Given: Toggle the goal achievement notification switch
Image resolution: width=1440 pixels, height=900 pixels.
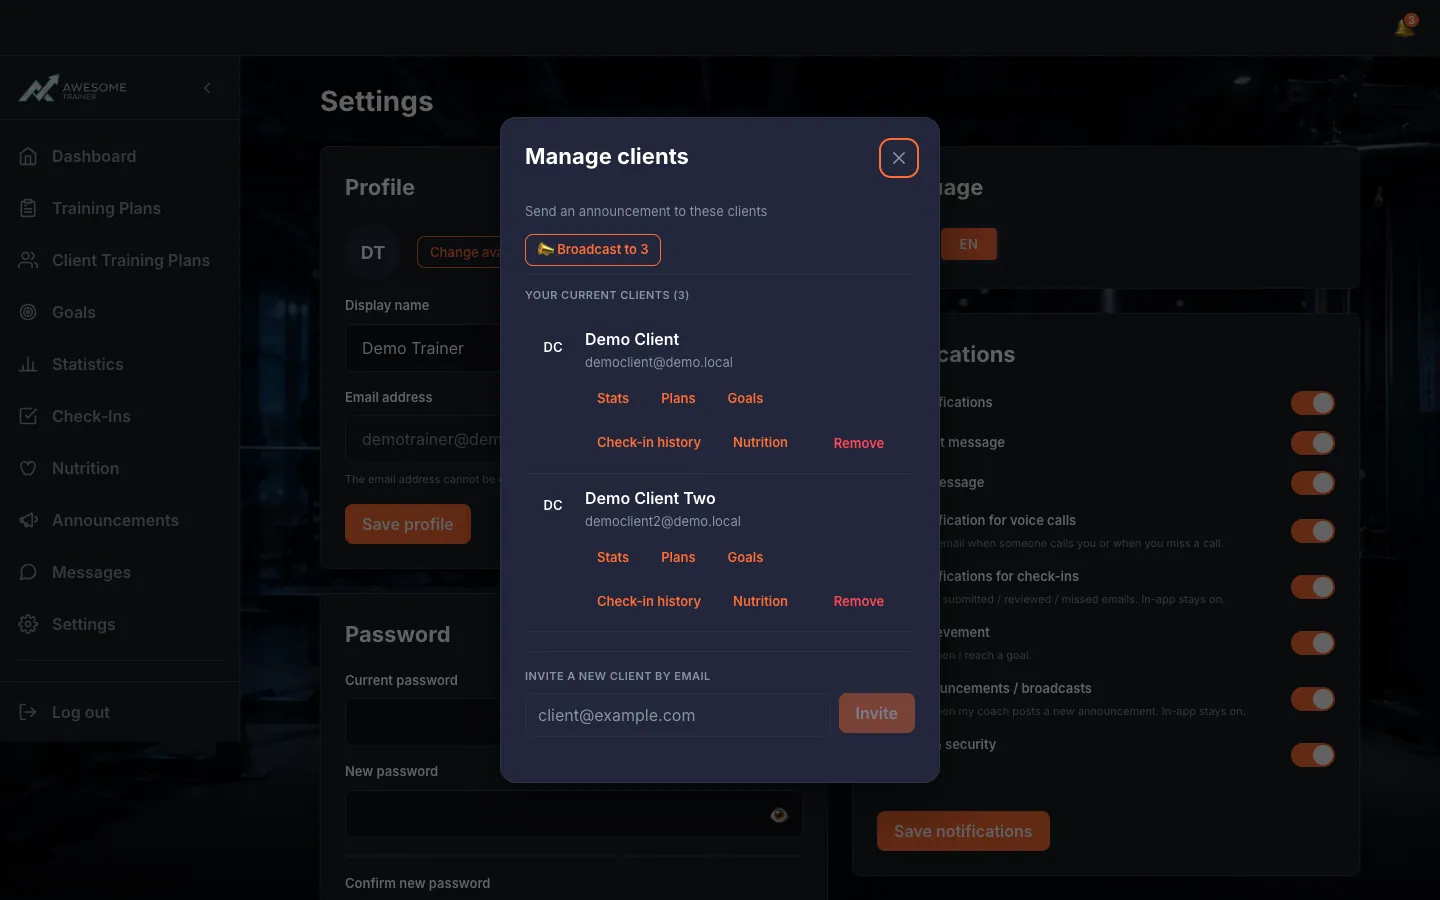Looking at the screenshot, I should 1312,643.
